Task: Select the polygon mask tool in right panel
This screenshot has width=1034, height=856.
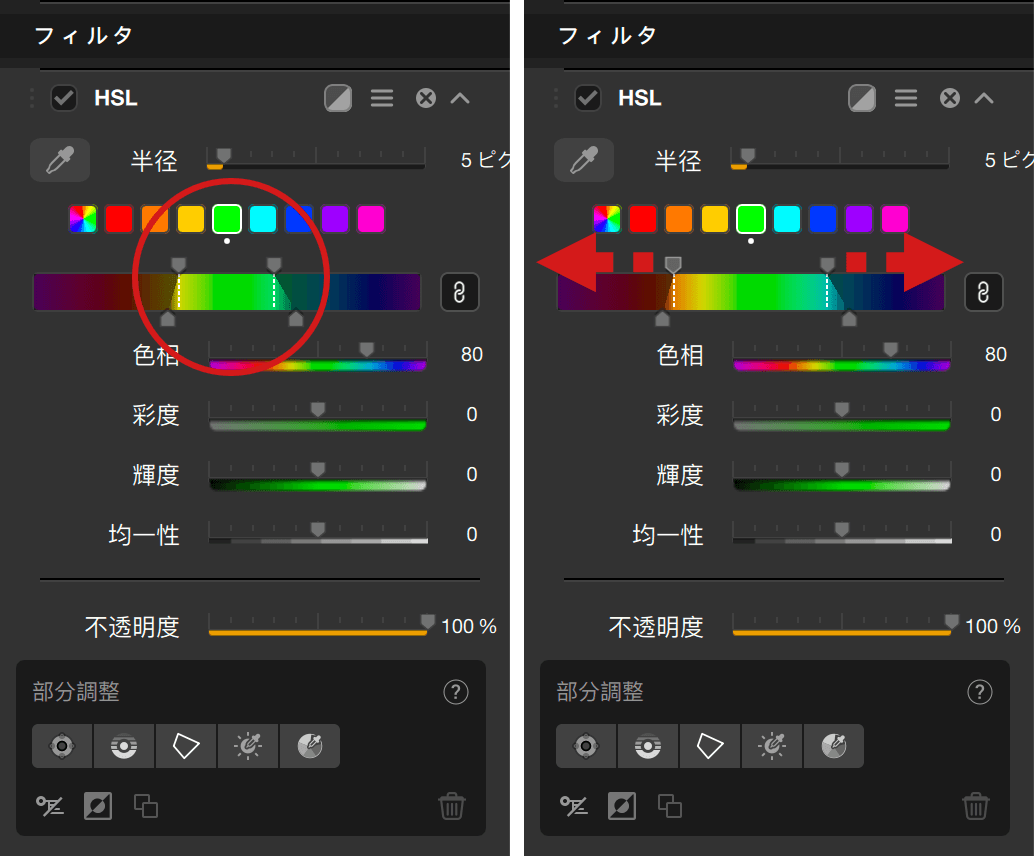Action: click(710, 746)
